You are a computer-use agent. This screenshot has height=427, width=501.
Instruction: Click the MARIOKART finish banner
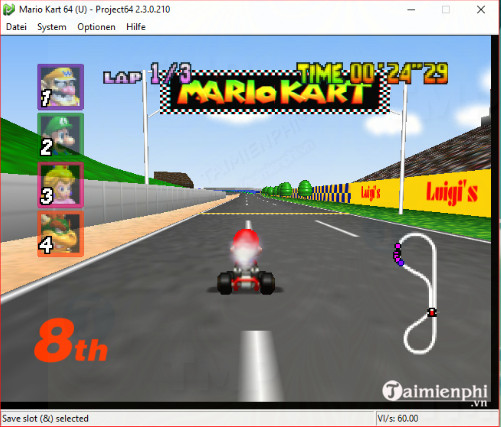coord(274,91)
